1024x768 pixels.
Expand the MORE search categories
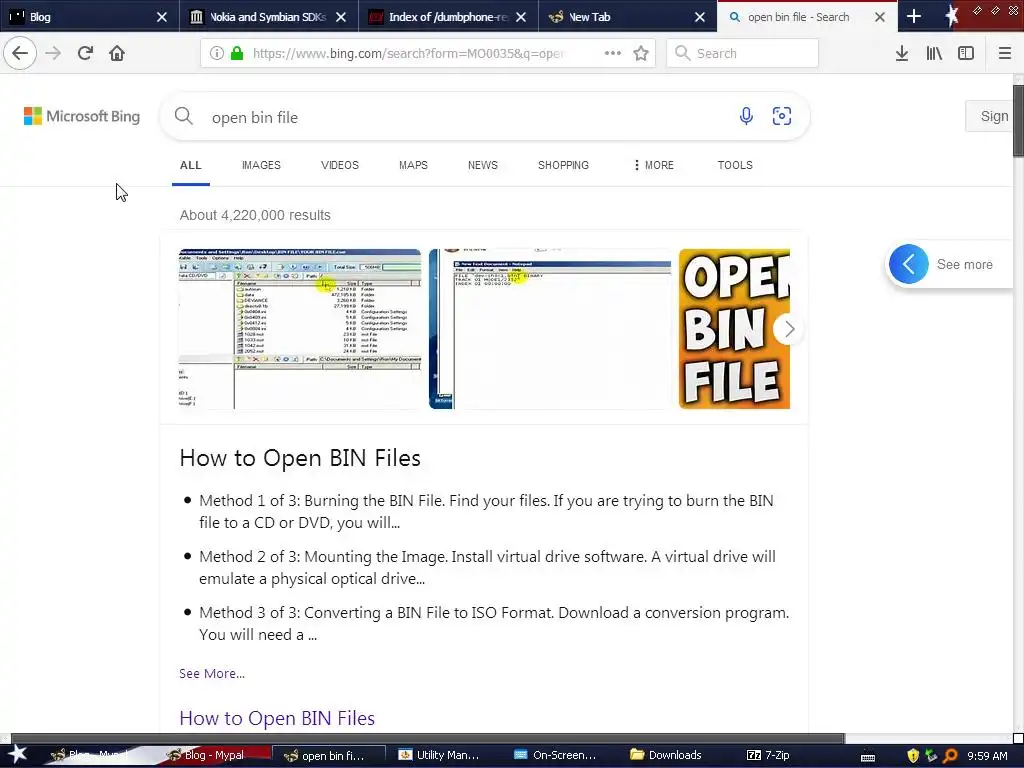[653, 165]
